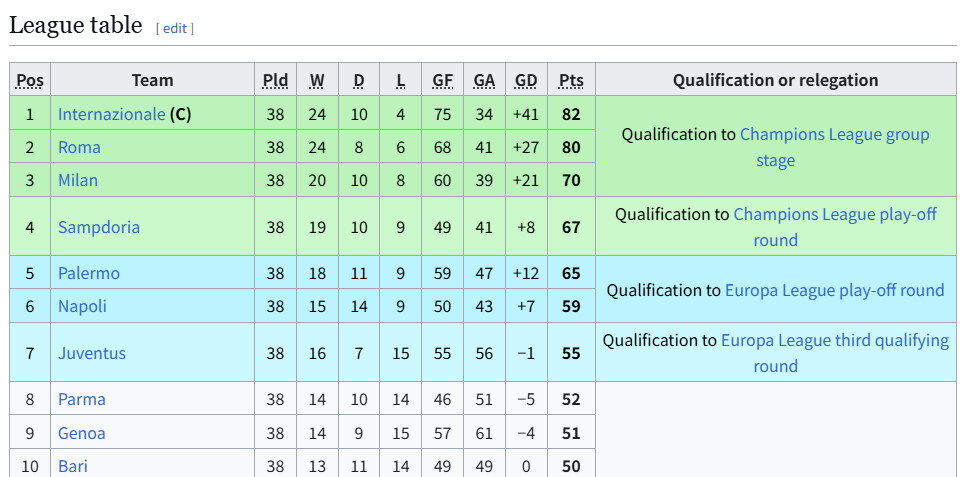Go to the Sampdoria team page
Image resolution: width=967 pixels, height=477 pixels.
[99, 227]
